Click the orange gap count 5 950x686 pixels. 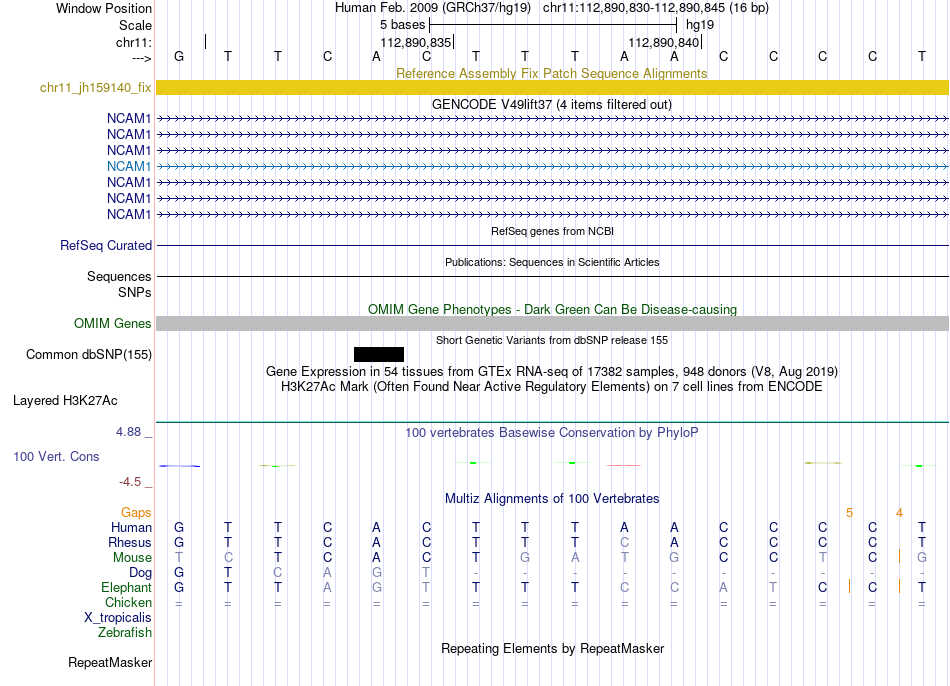pyautogui.click(x=849, y=513)
